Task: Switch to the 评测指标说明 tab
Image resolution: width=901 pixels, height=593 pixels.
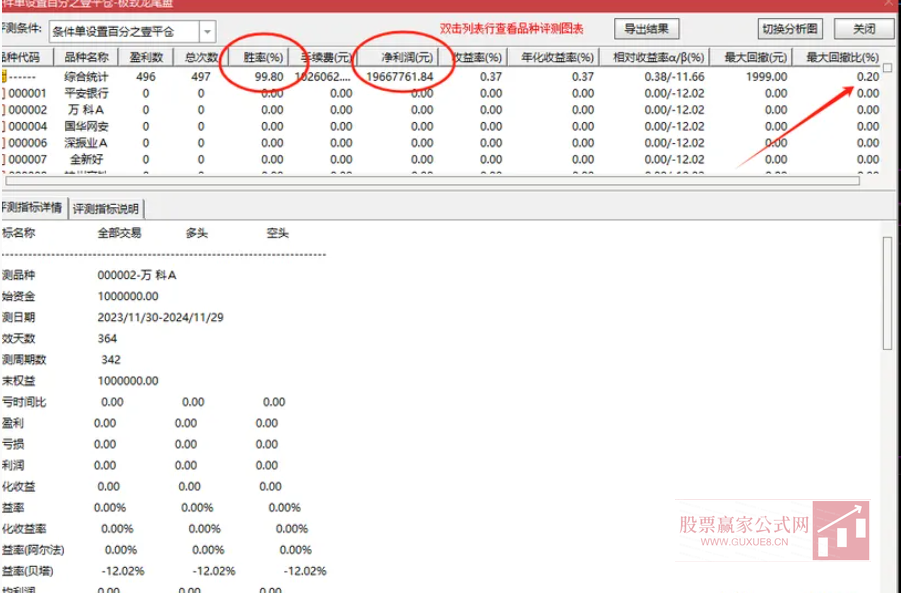Action: click(x=105, y=208)
